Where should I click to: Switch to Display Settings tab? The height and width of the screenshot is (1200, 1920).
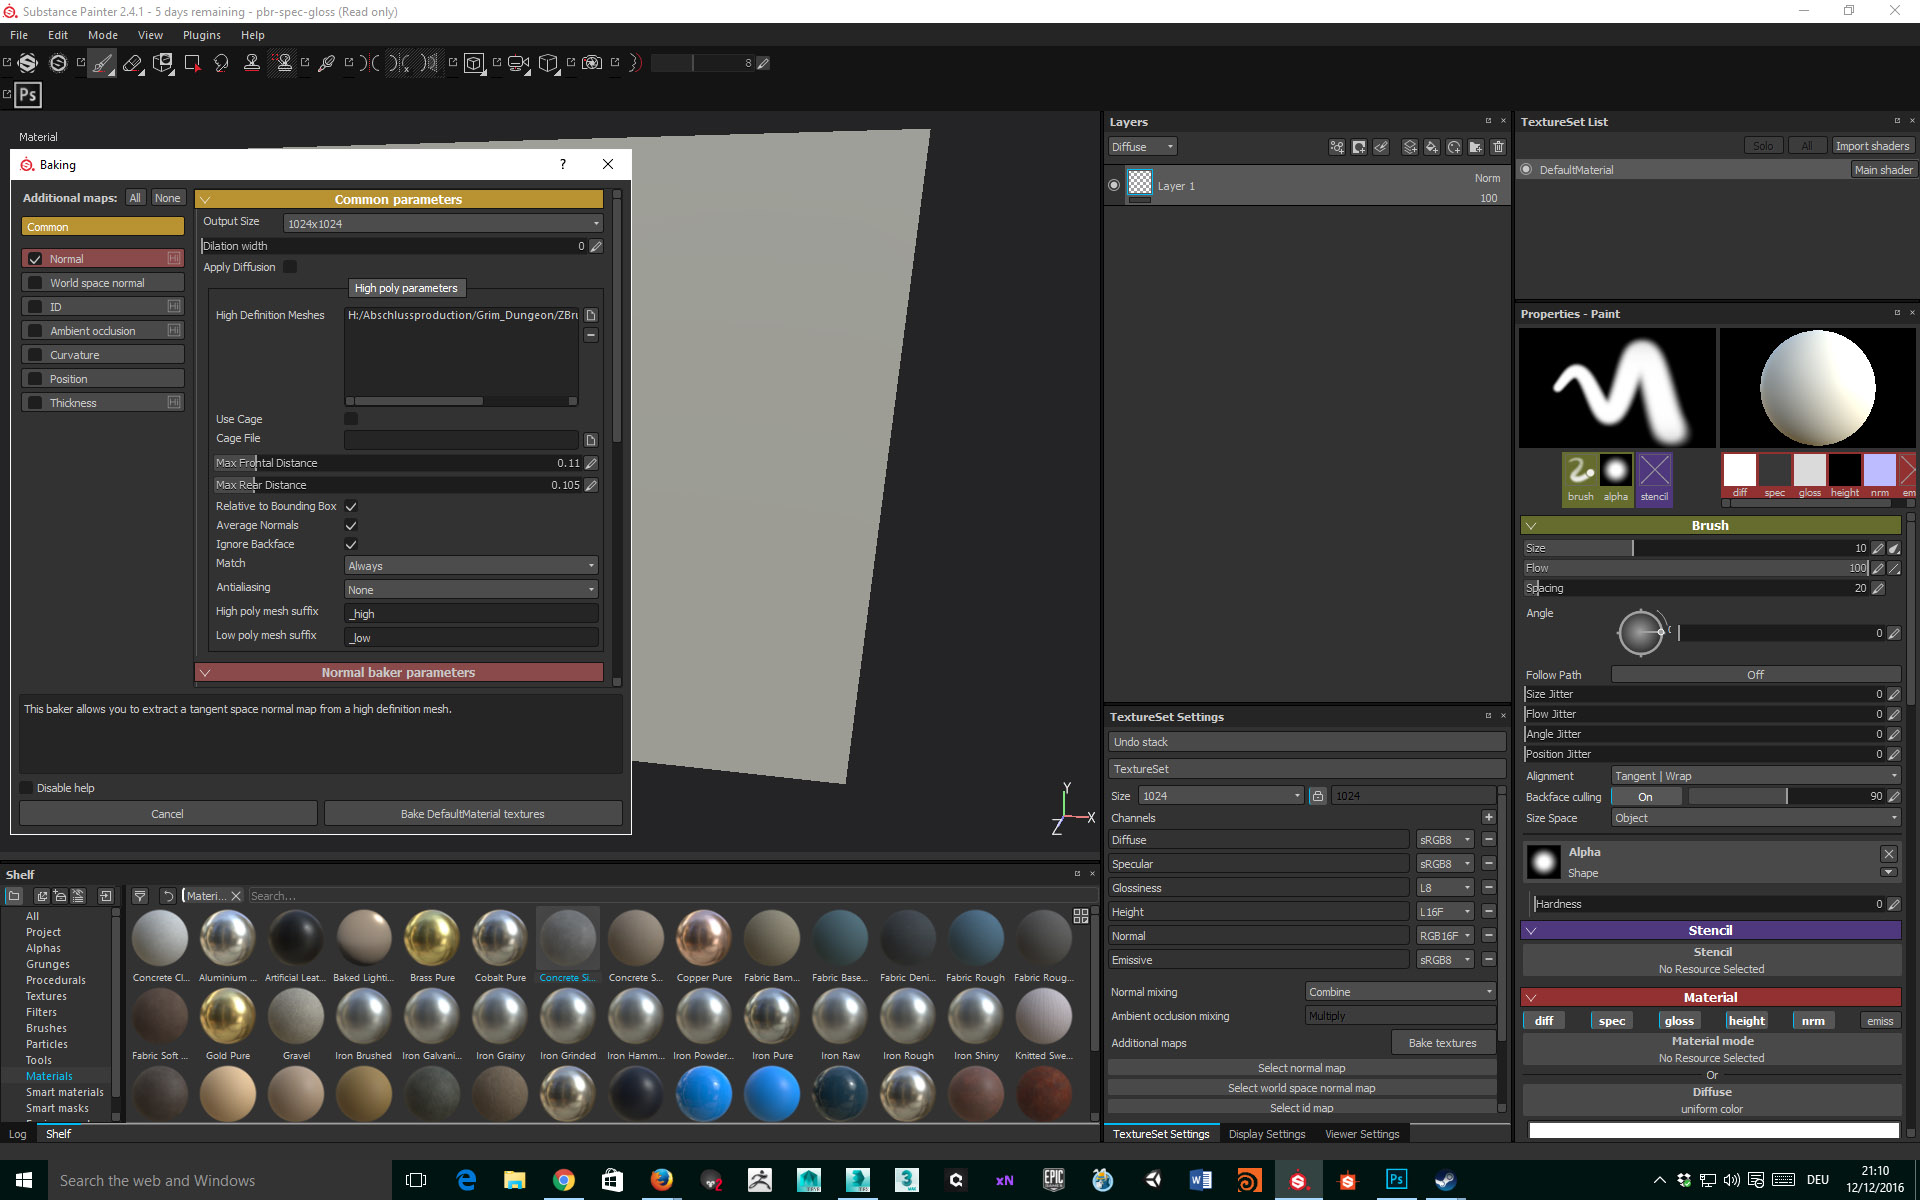tap(1267, 1134)
